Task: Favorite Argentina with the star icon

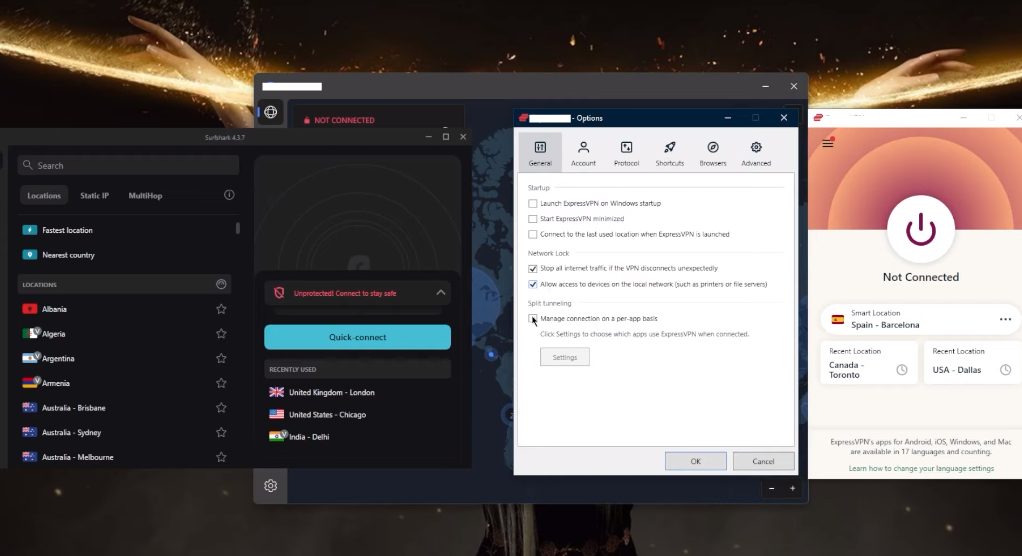Action: click(221, 358)
